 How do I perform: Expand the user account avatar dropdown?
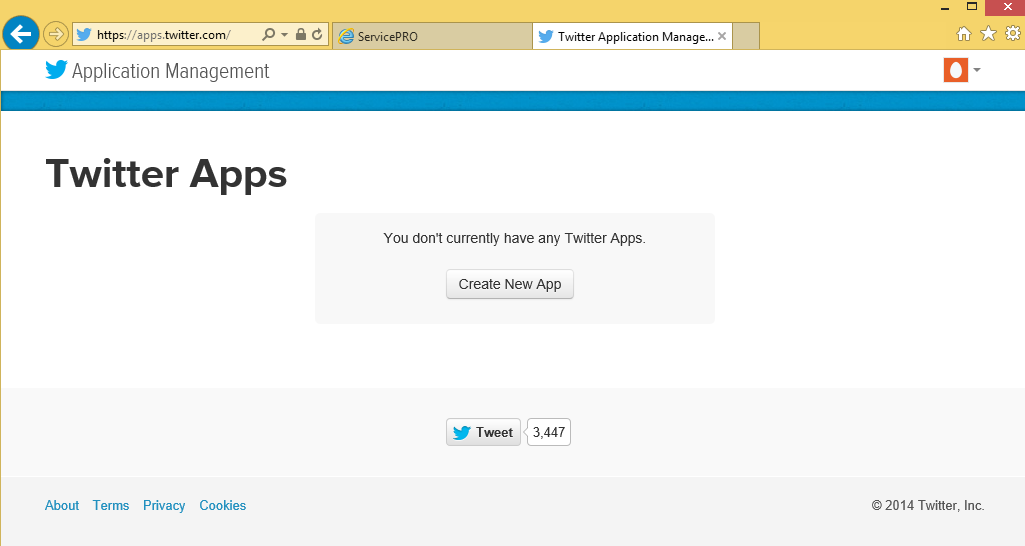click(x=962, y=70)
